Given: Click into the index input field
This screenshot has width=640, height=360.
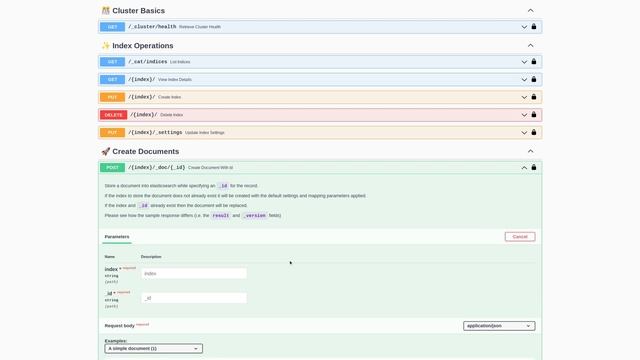Looking at the screenshot, I should tap(194, 273).
